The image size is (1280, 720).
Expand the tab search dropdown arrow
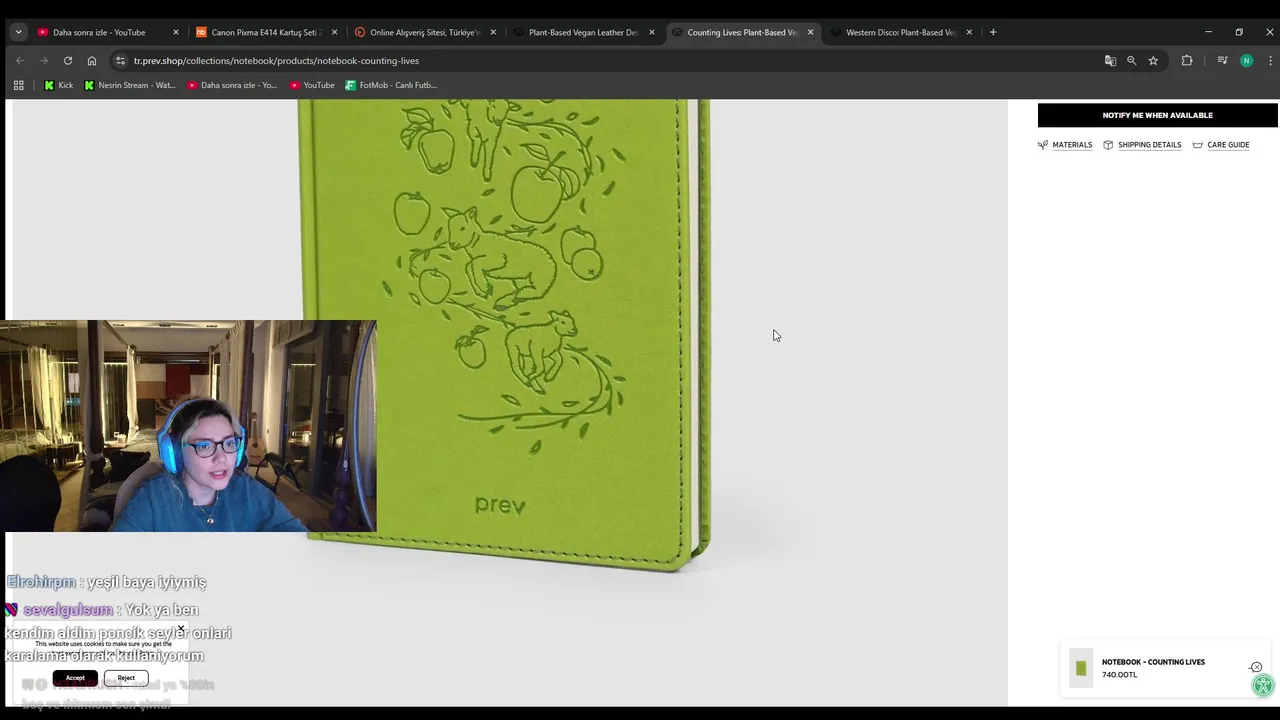18,32
